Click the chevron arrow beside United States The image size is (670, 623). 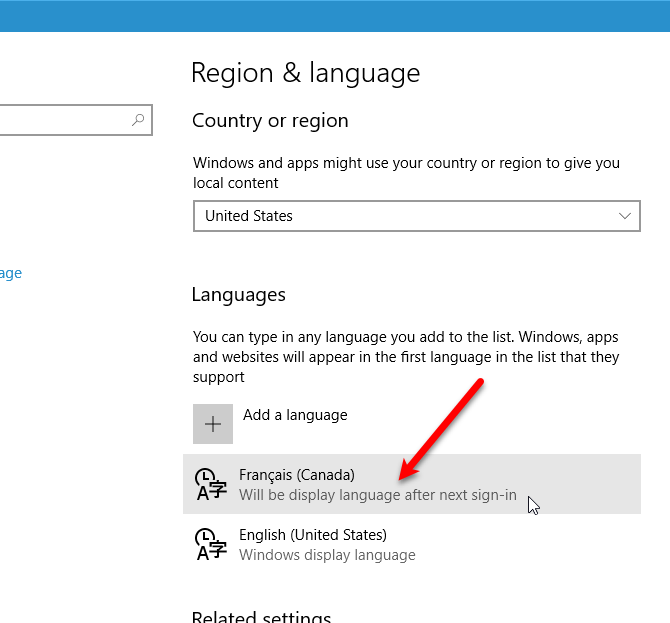626,216
